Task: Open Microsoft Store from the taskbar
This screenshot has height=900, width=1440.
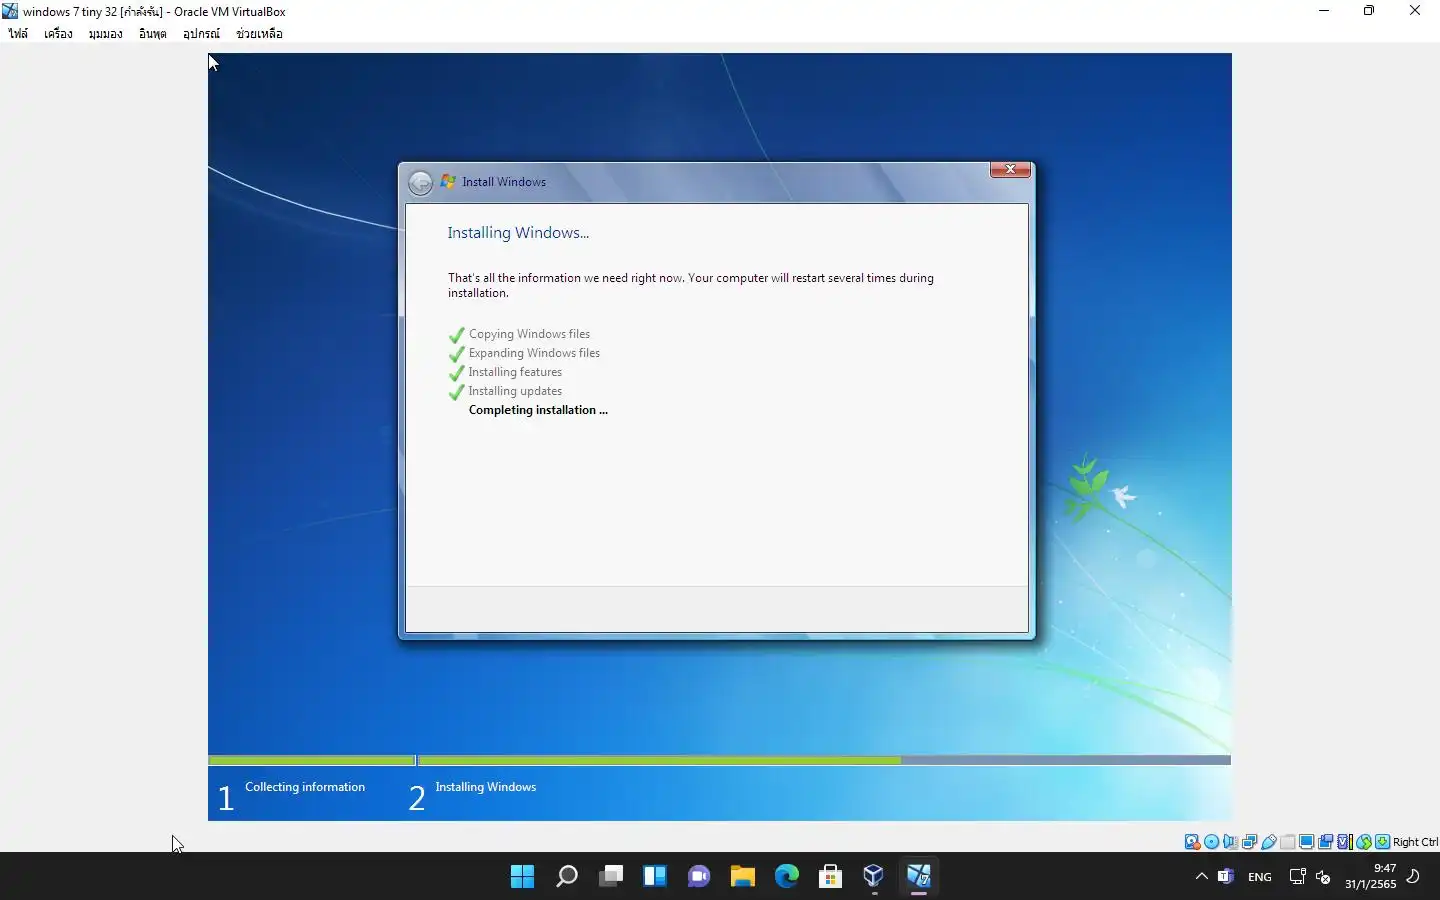Action: [830, 877]
